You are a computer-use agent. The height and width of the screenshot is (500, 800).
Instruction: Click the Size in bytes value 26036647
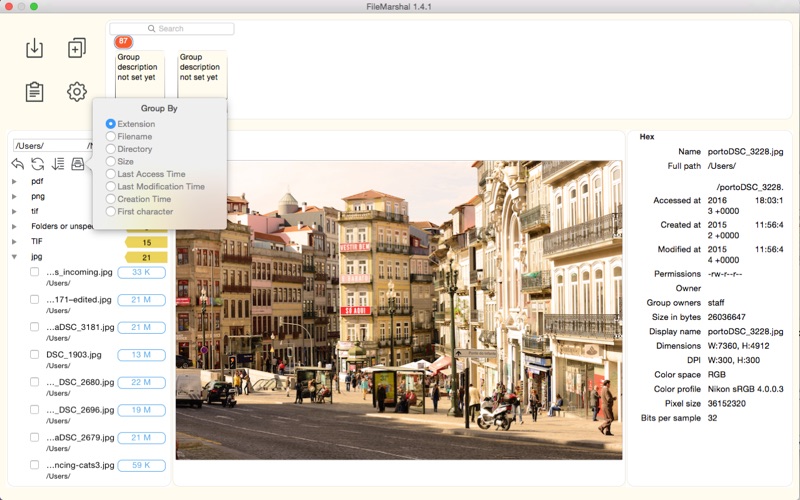click(x=727, y=317)
